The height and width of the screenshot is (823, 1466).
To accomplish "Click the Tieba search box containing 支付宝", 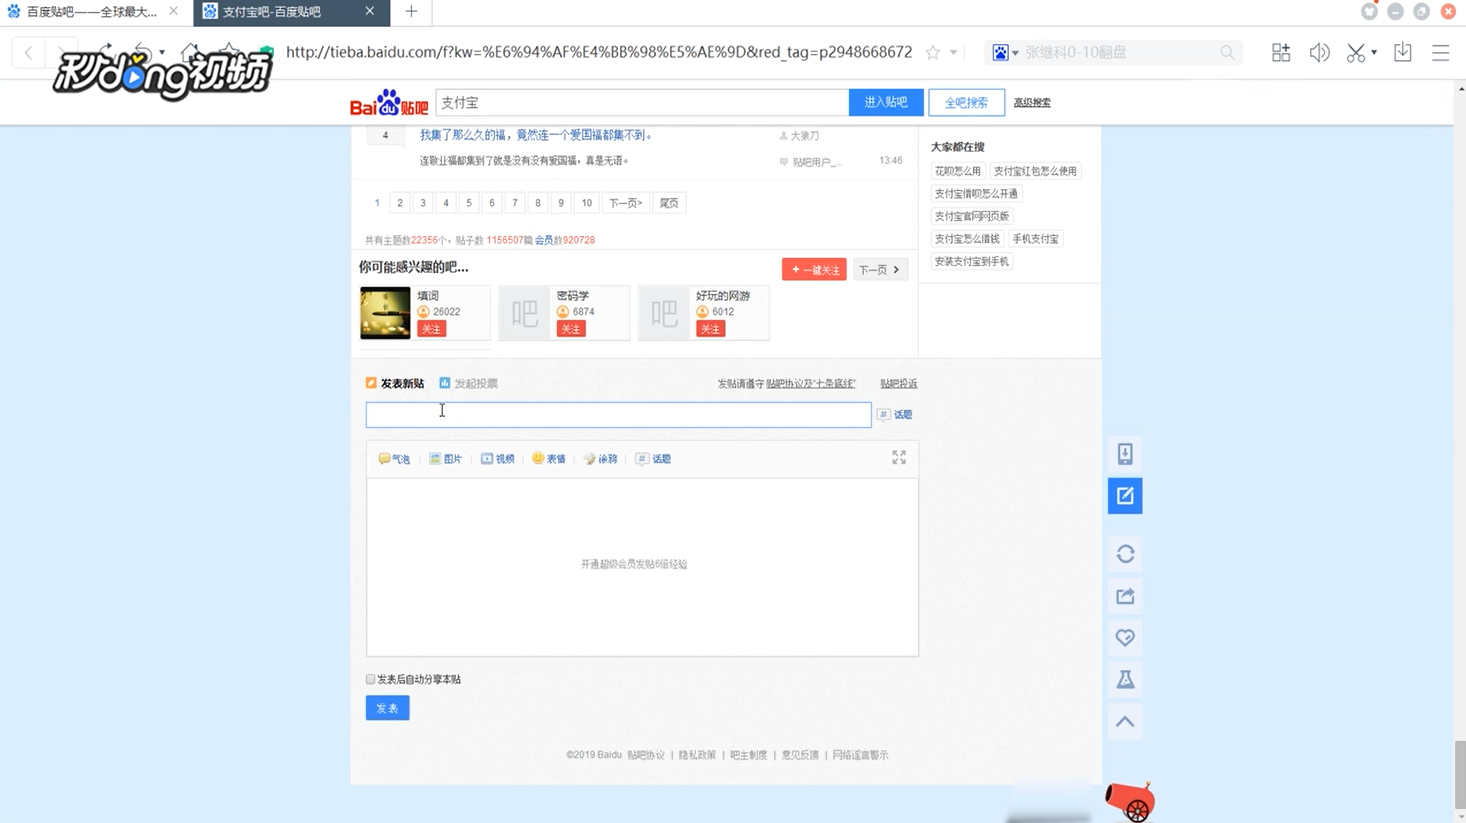I will 642,102.
